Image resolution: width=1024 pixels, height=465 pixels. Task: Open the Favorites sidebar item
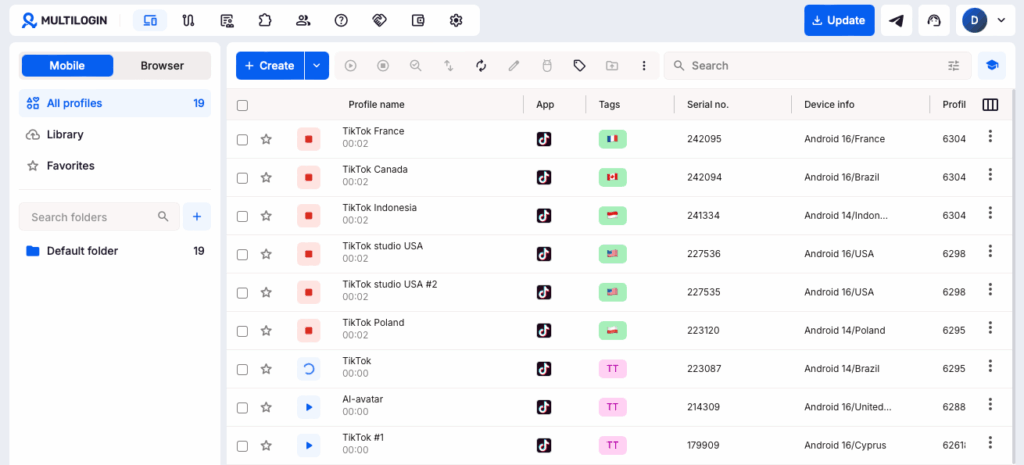coord(115,166)
